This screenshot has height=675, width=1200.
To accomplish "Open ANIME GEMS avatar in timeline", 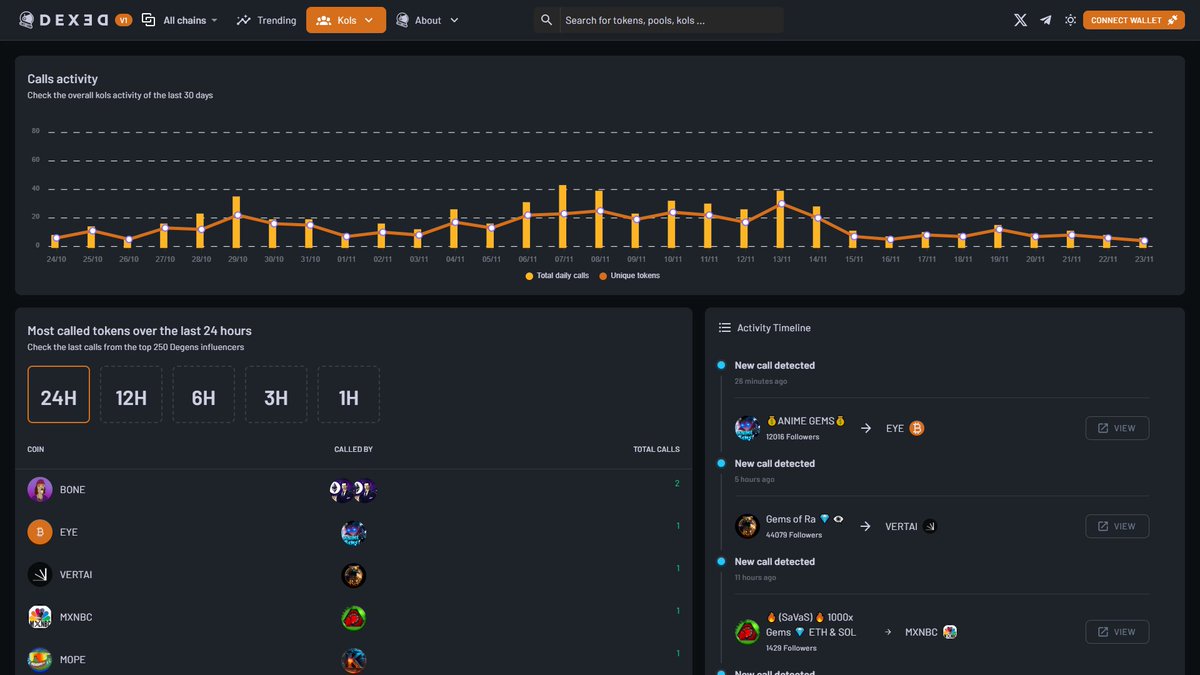I will coord(747,428).
